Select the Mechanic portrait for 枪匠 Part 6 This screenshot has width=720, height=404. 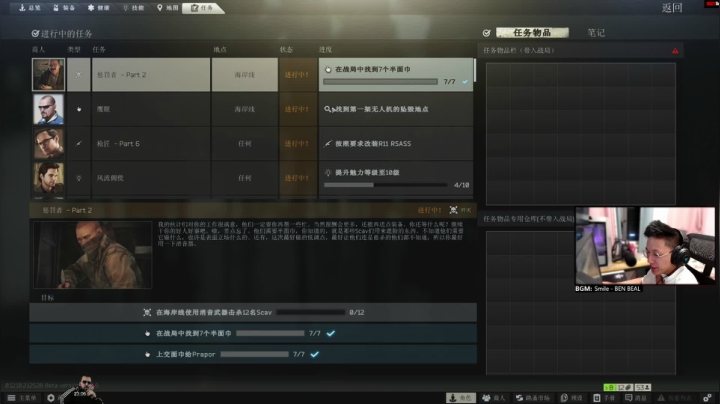[x=48, y=144]
